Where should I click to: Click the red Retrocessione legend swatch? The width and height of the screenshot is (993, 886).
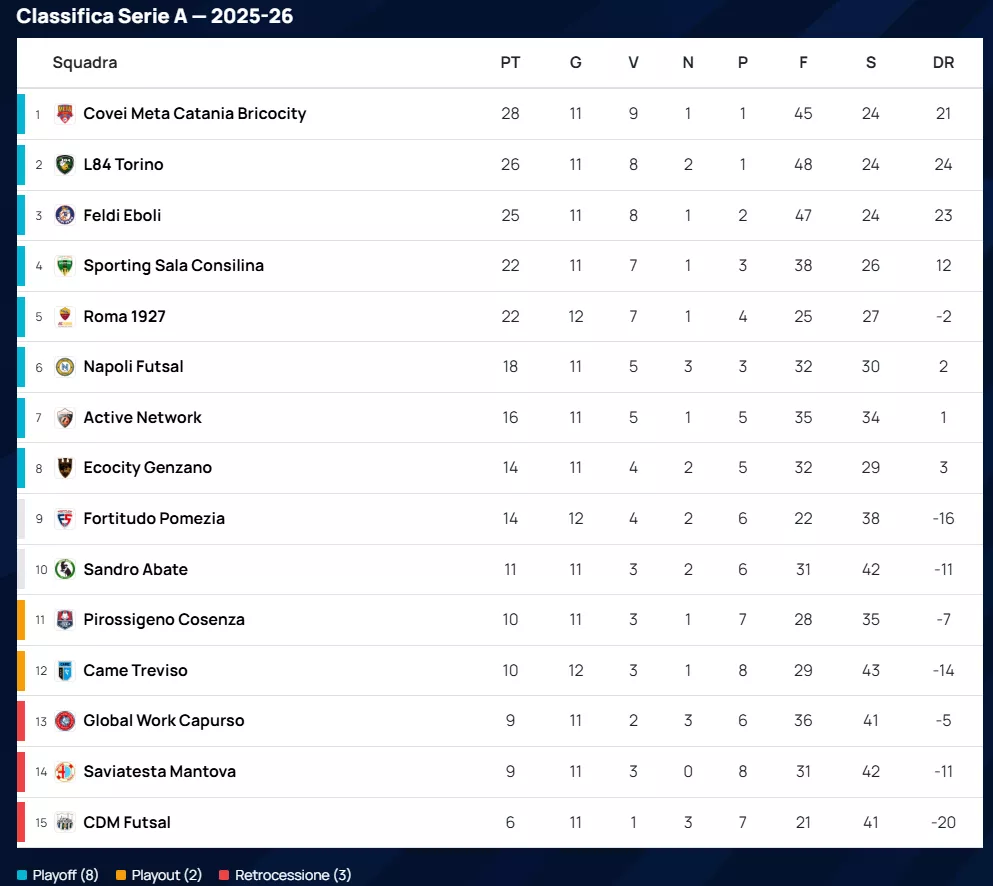click(225, 876)
